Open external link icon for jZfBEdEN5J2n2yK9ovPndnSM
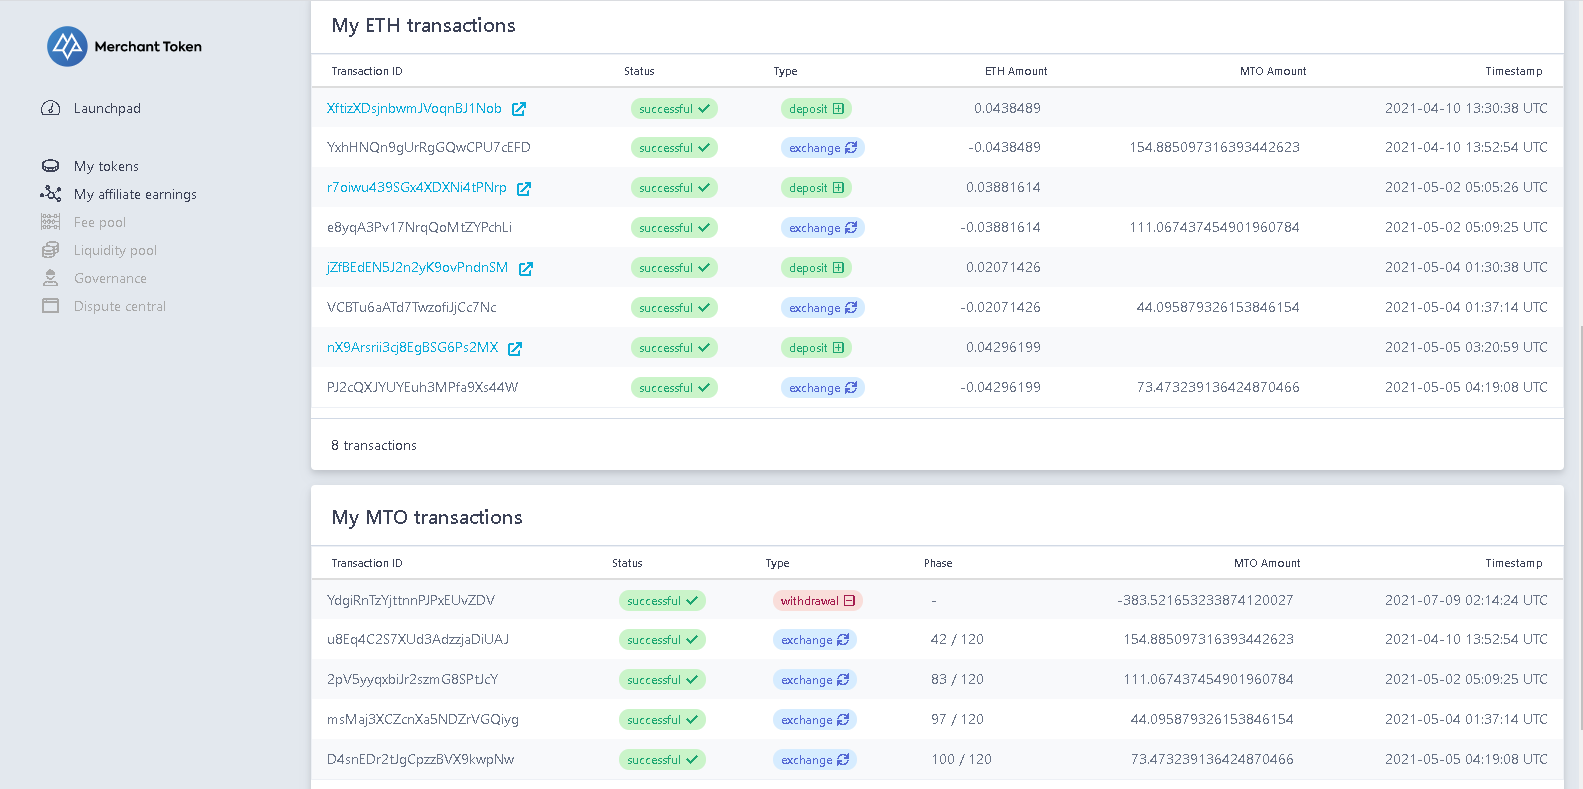The image size is (1583, 789). [526, 268]
